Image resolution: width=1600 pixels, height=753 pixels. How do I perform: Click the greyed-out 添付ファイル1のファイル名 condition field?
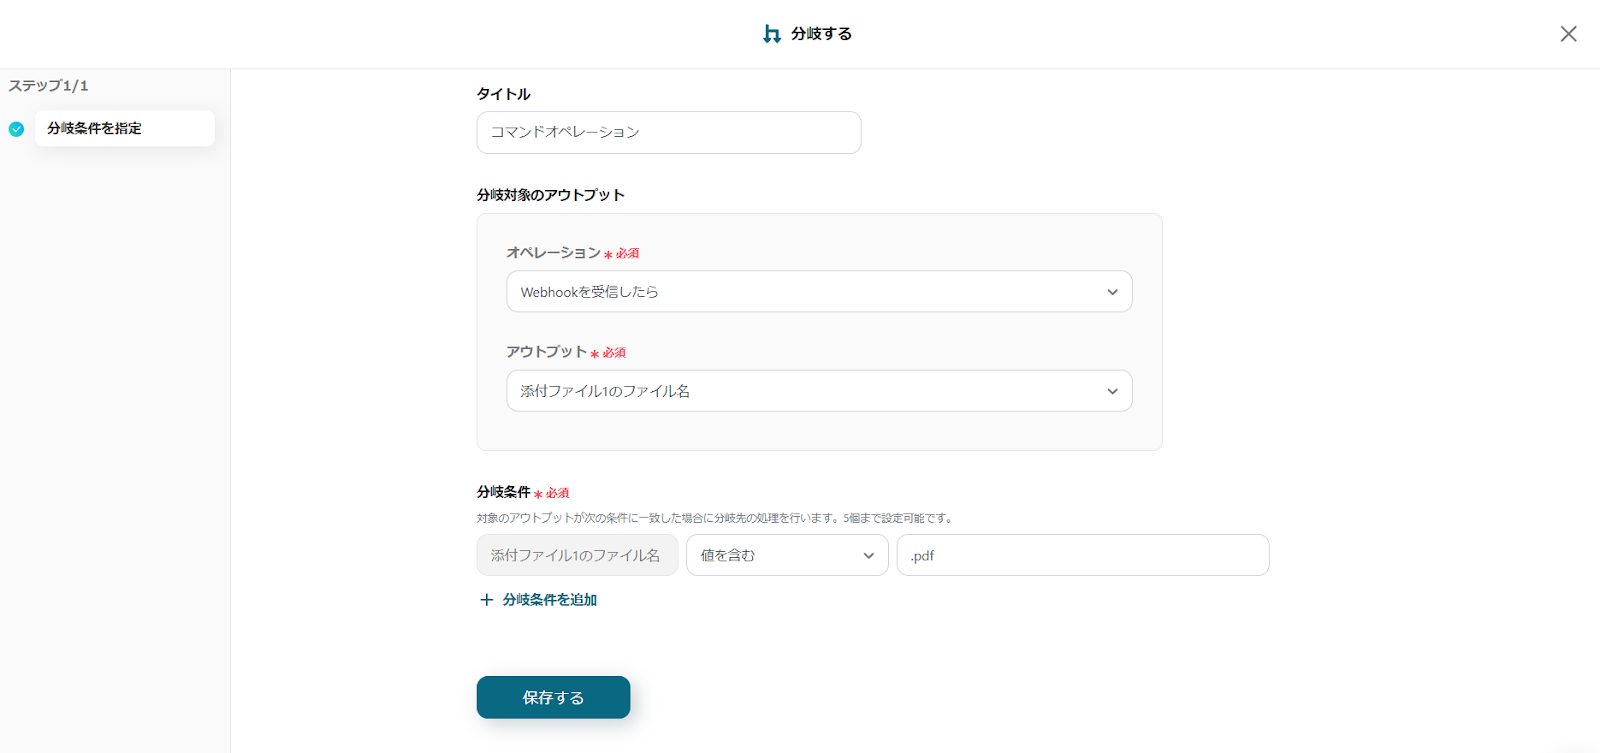[x=576, y=556]
